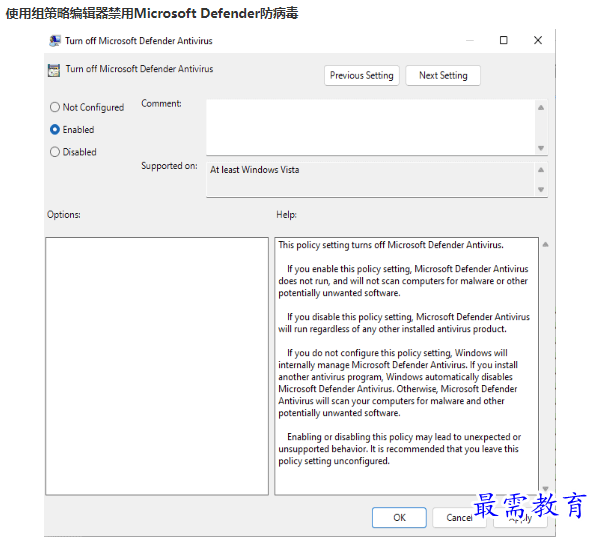595x537 pixels.
Task: Maximize the policy dialog window
Action: 504,40
